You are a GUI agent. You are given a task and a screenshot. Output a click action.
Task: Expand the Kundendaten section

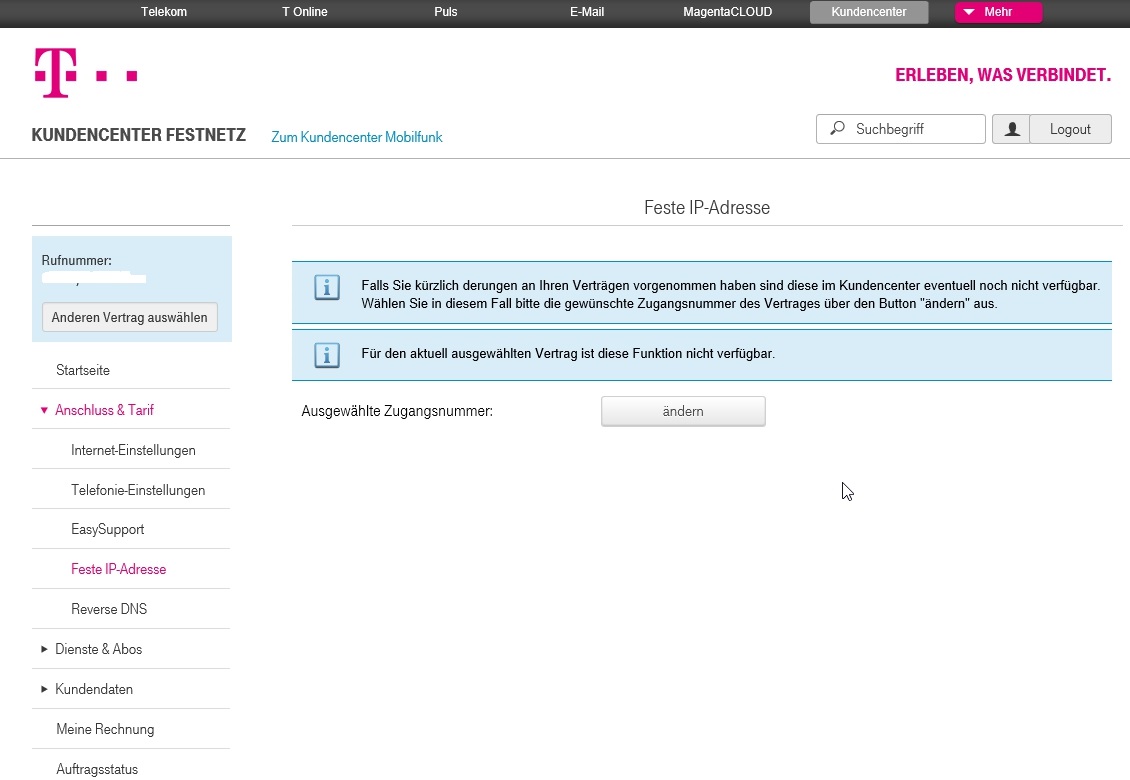click(93, 689)
